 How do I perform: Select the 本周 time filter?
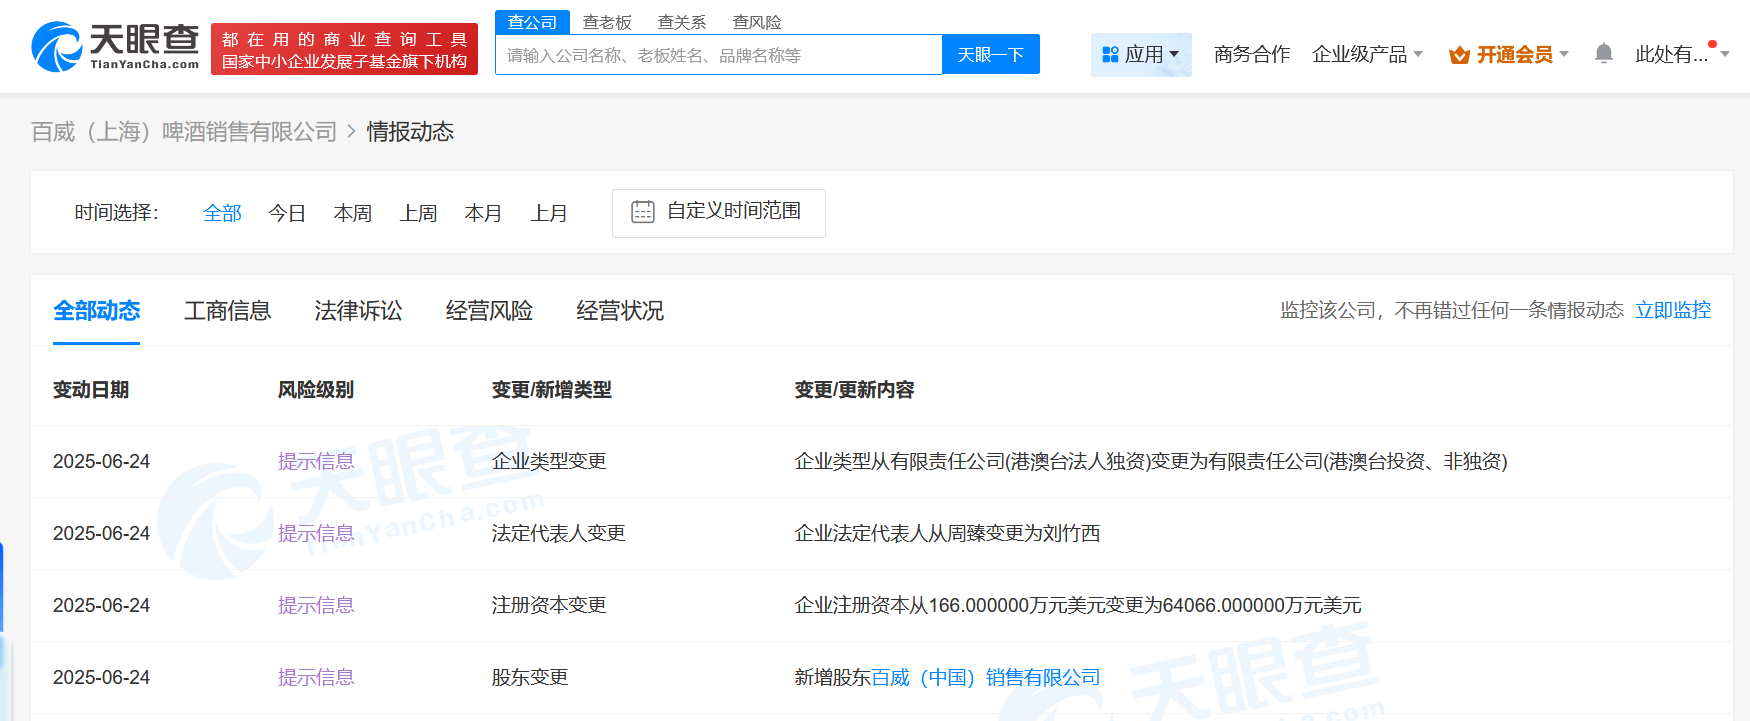(352, 213)
